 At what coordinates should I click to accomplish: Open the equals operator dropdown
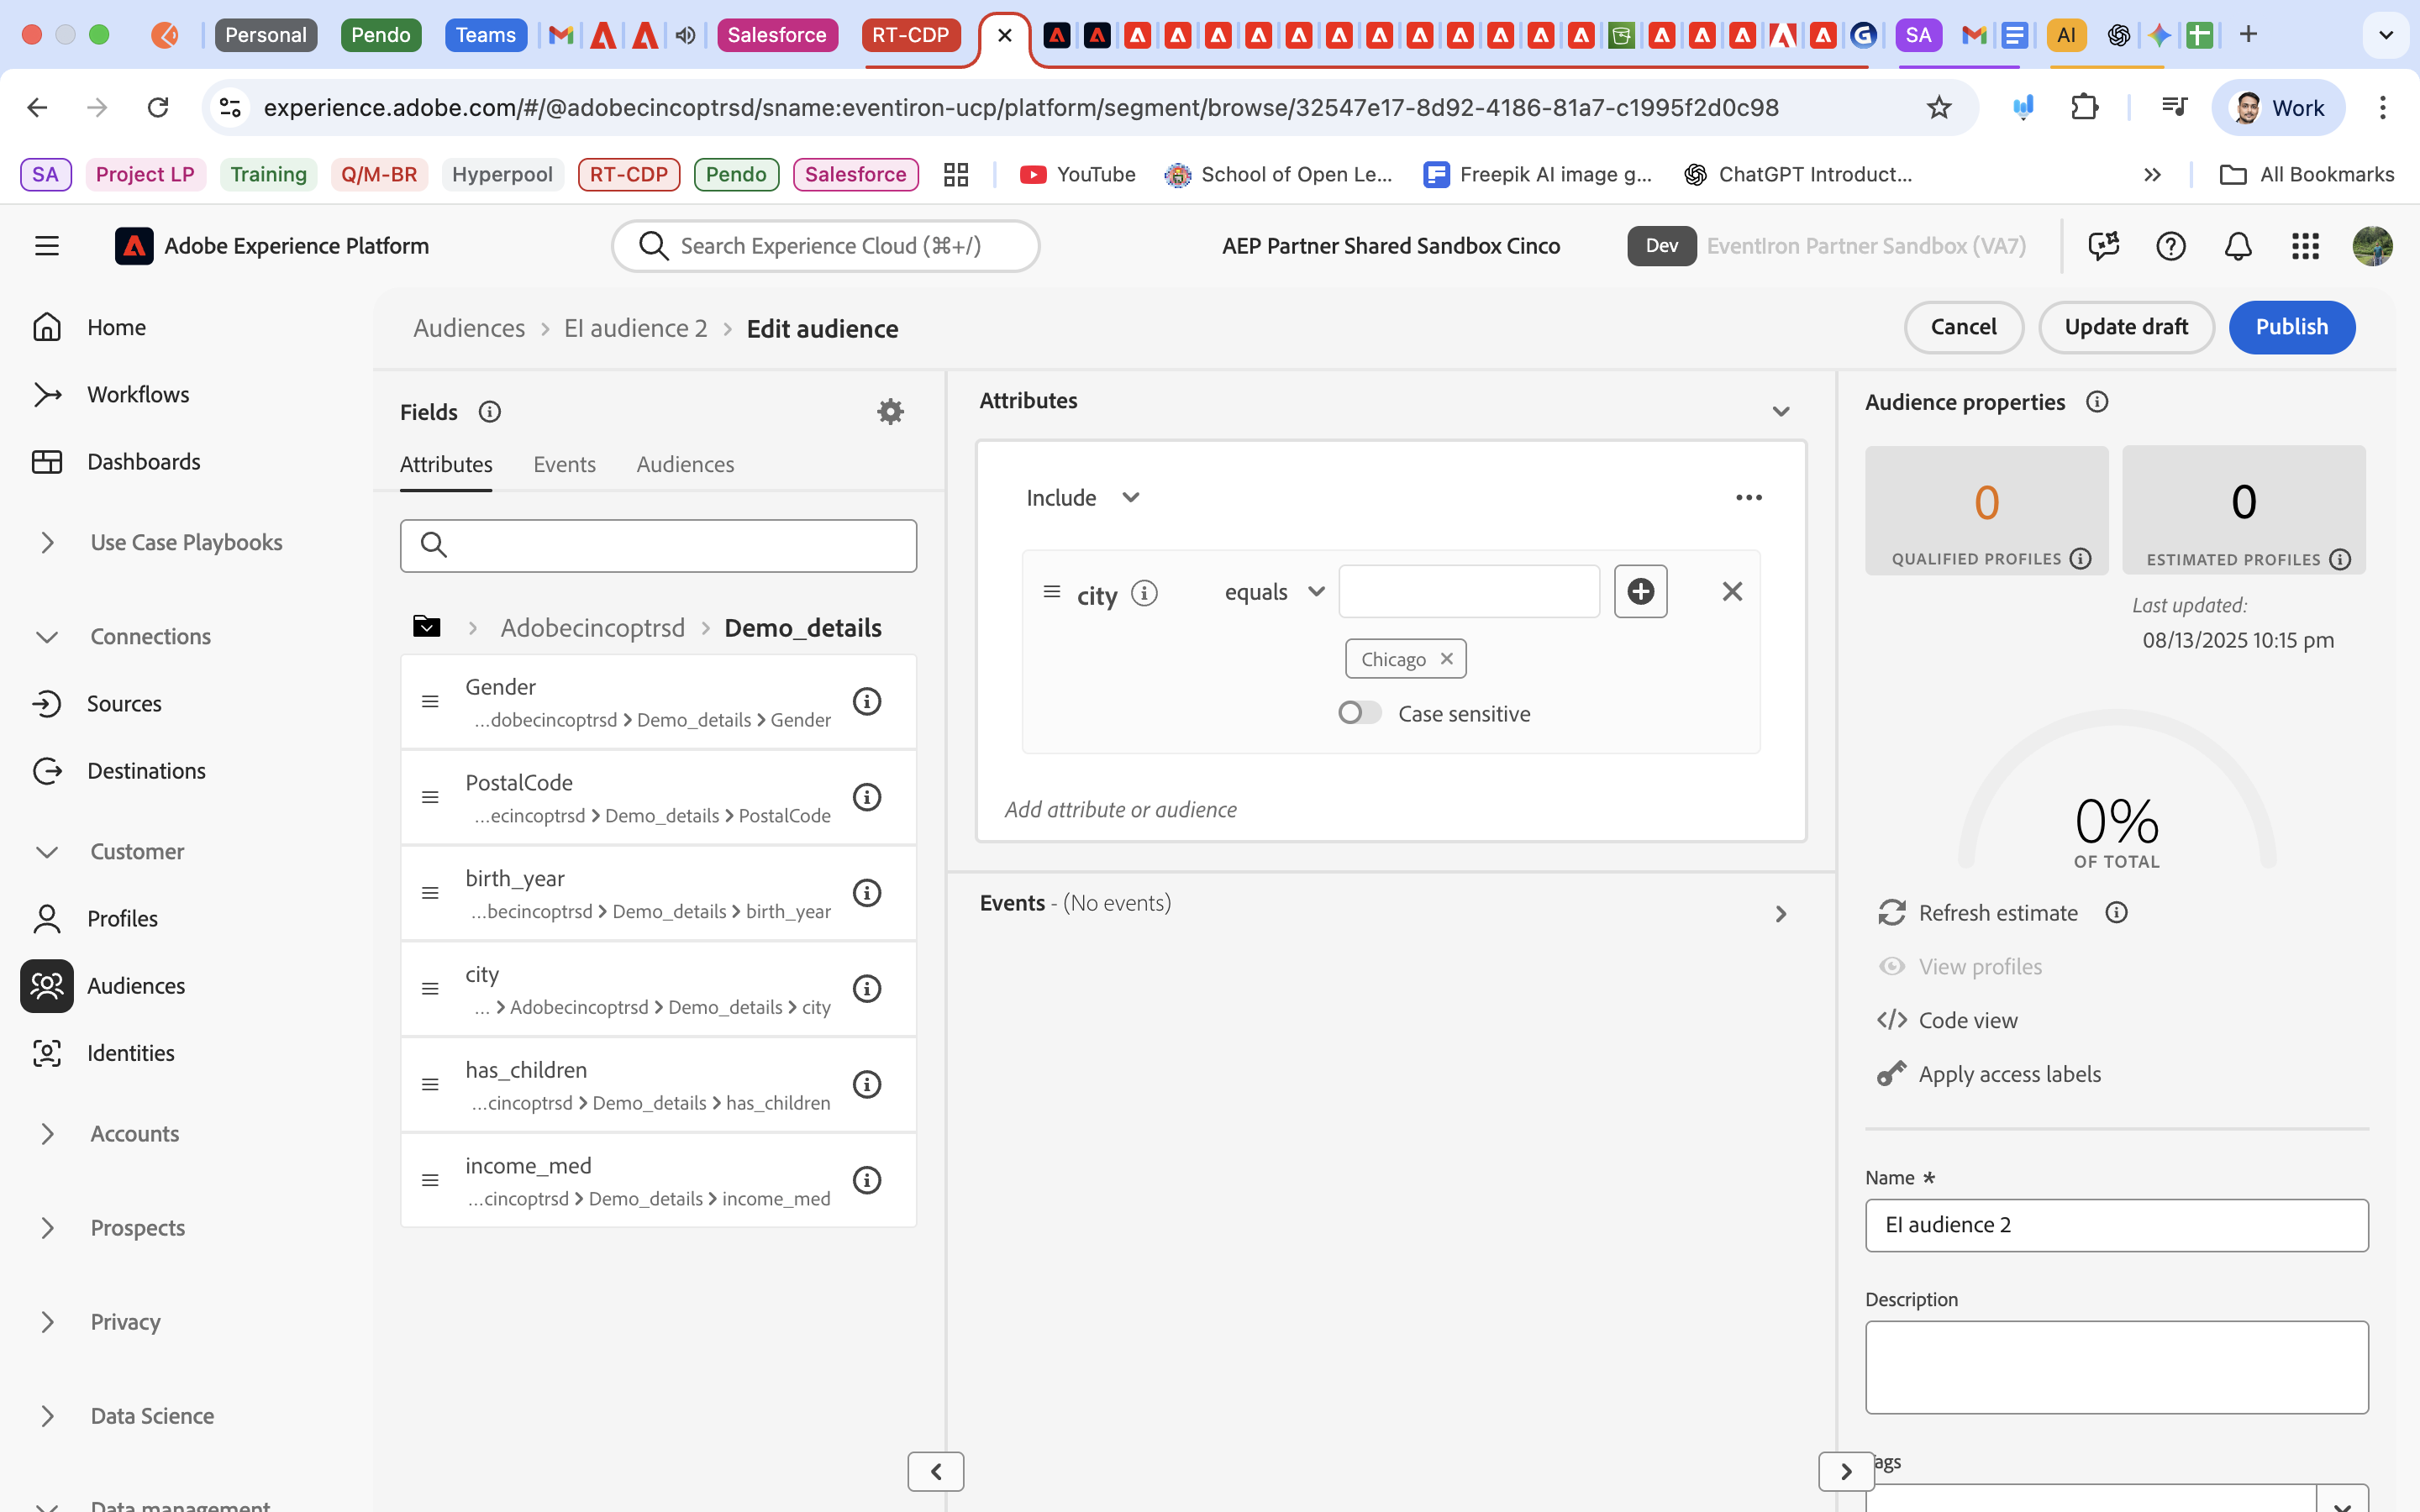(1274, 591)
